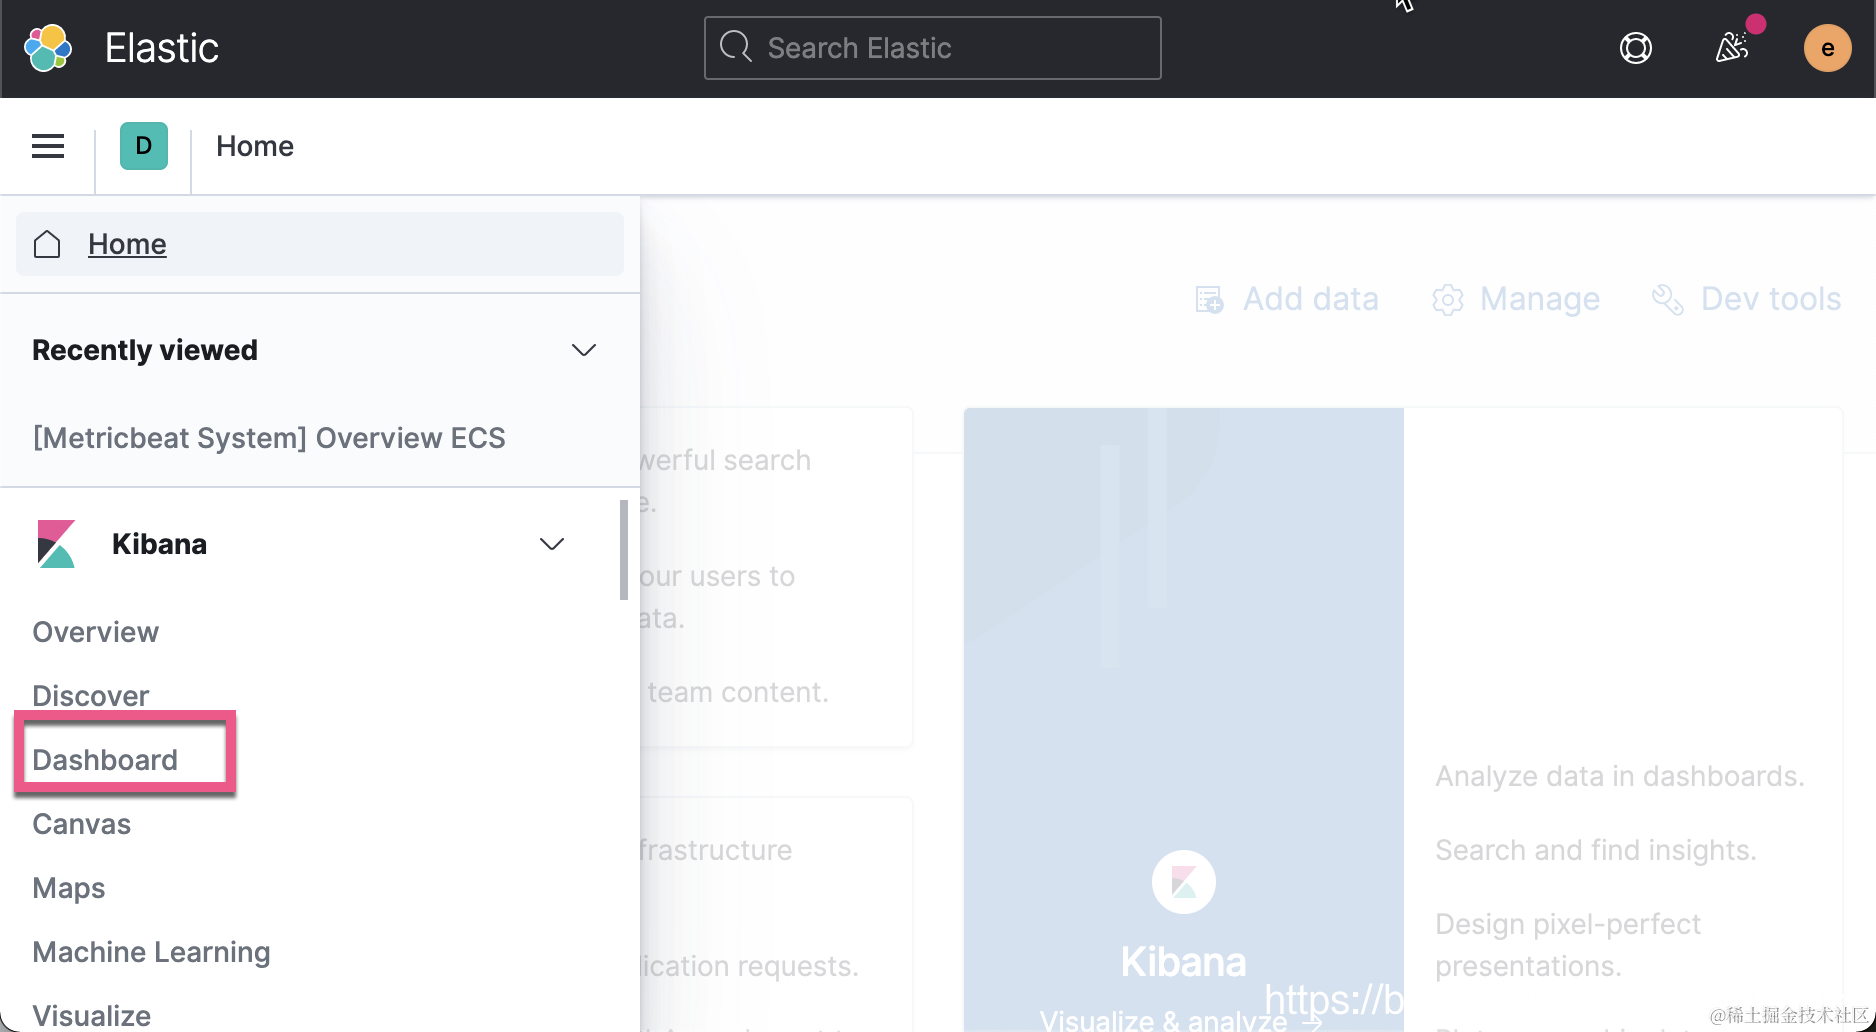This screenshot has height=1032, width=1876.
Task: Click the Dev tools link
Action: pos(1770,299)
